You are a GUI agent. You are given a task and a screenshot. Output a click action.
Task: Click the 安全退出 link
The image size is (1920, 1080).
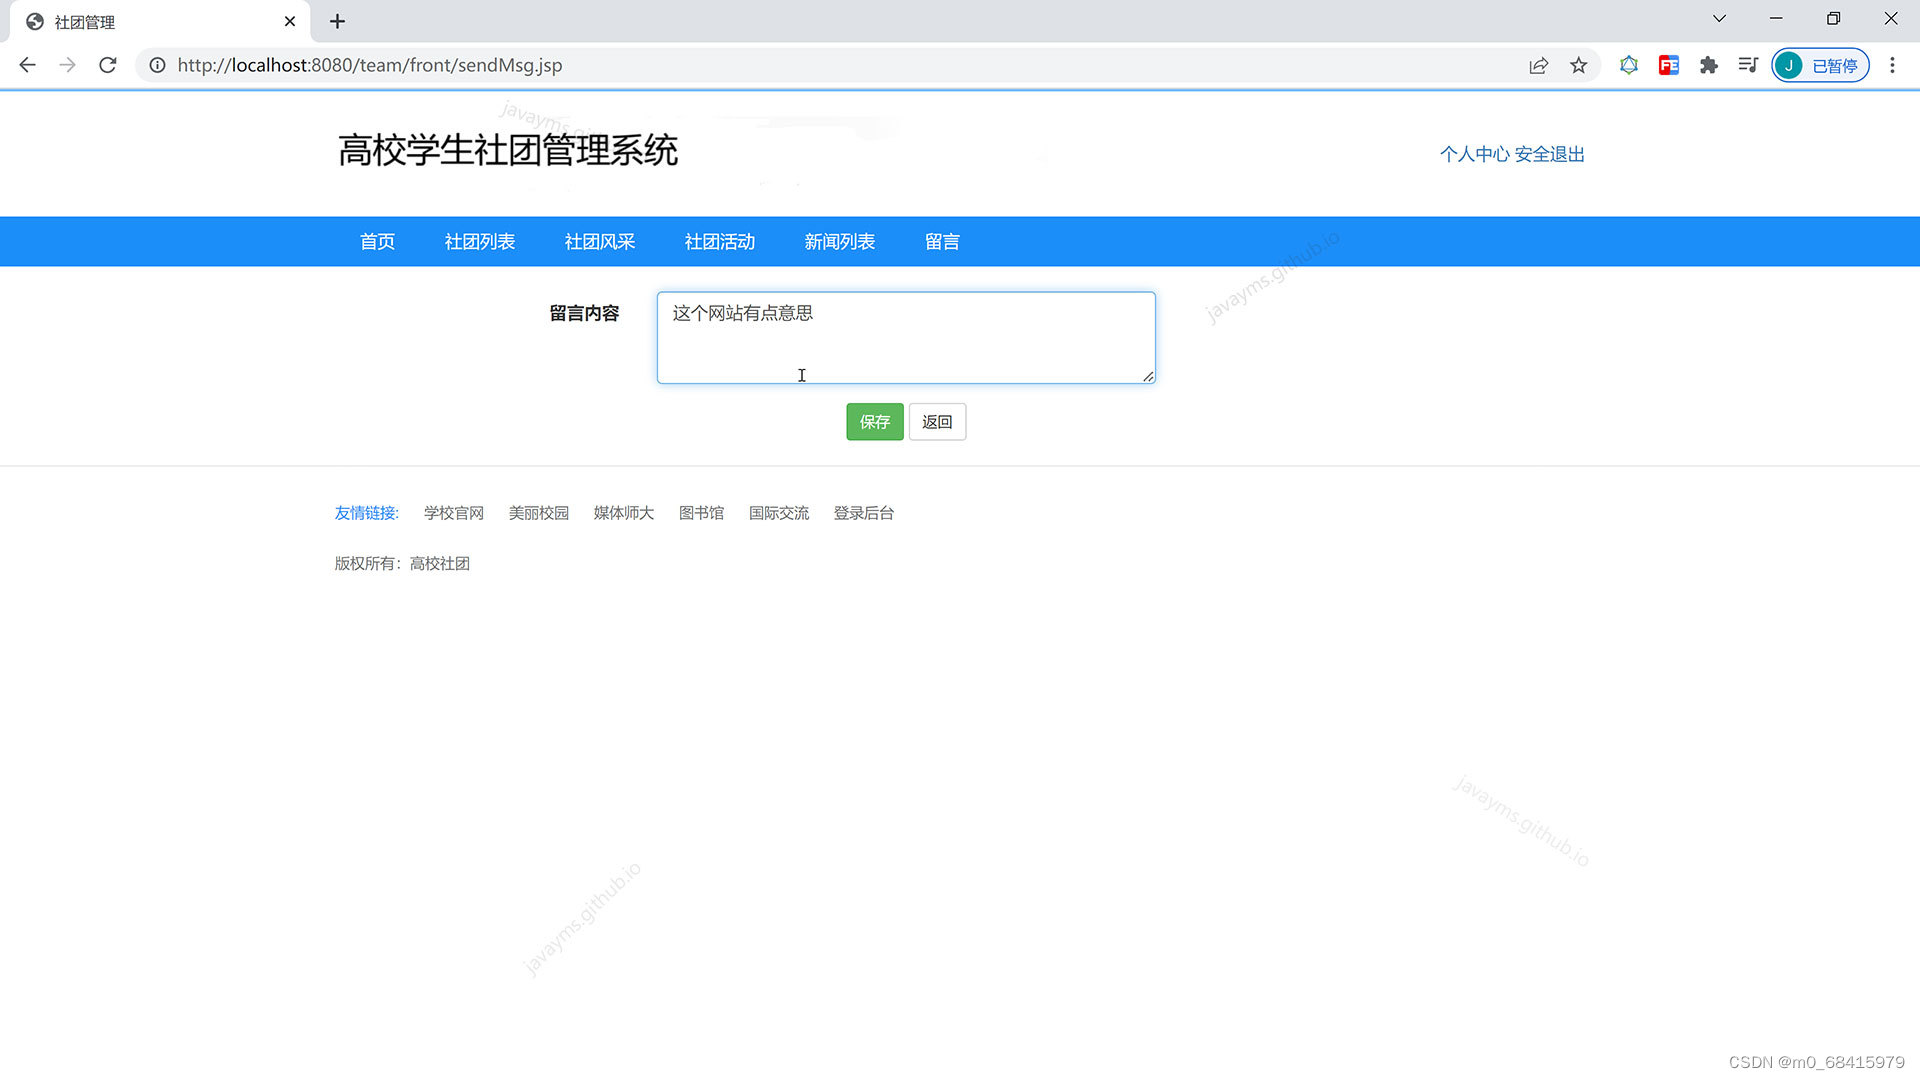click(x=1549, y=154)
